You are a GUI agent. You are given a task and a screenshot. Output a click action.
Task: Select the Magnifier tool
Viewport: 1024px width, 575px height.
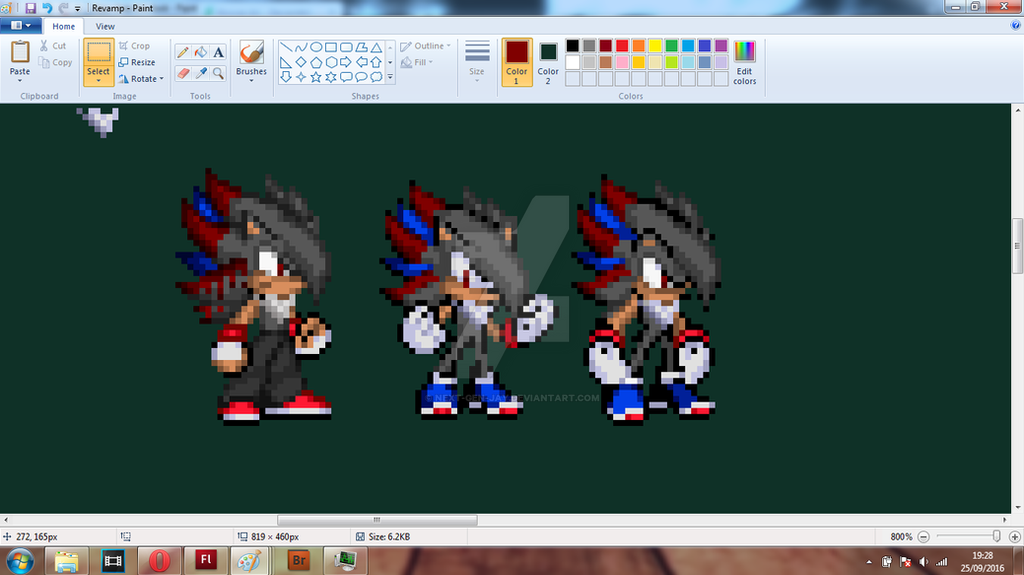(218, 73)
